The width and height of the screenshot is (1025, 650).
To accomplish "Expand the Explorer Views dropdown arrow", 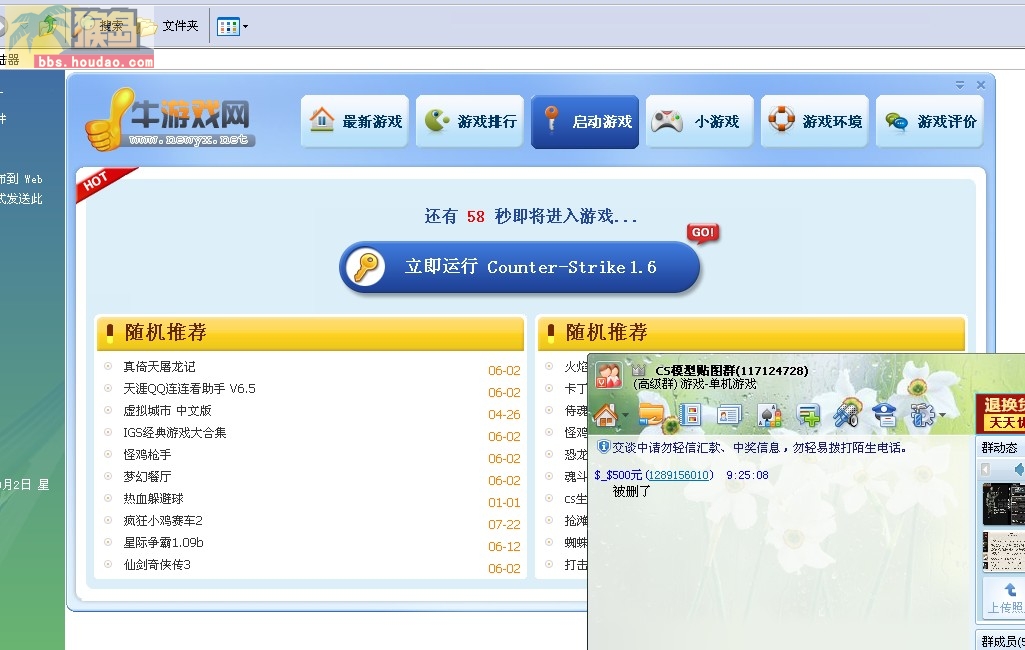I will tap(245, 27).
